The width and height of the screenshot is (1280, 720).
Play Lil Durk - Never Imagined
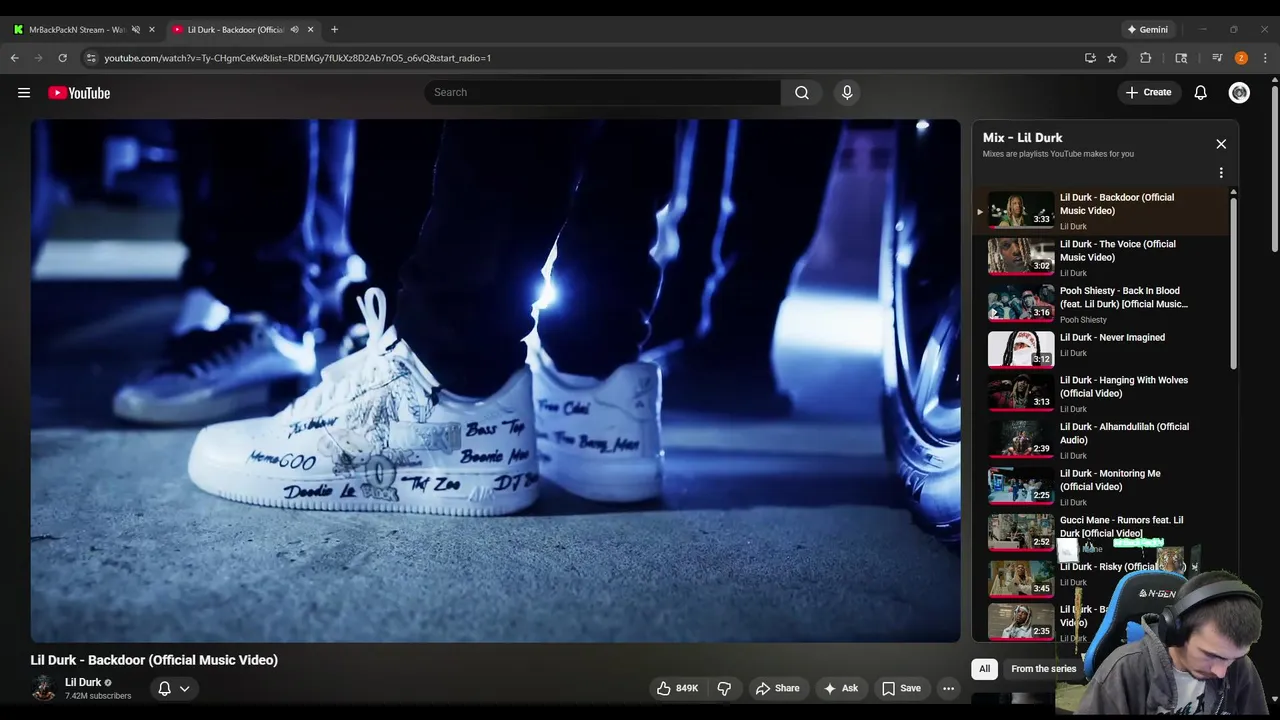click(x=1101, y=350)
